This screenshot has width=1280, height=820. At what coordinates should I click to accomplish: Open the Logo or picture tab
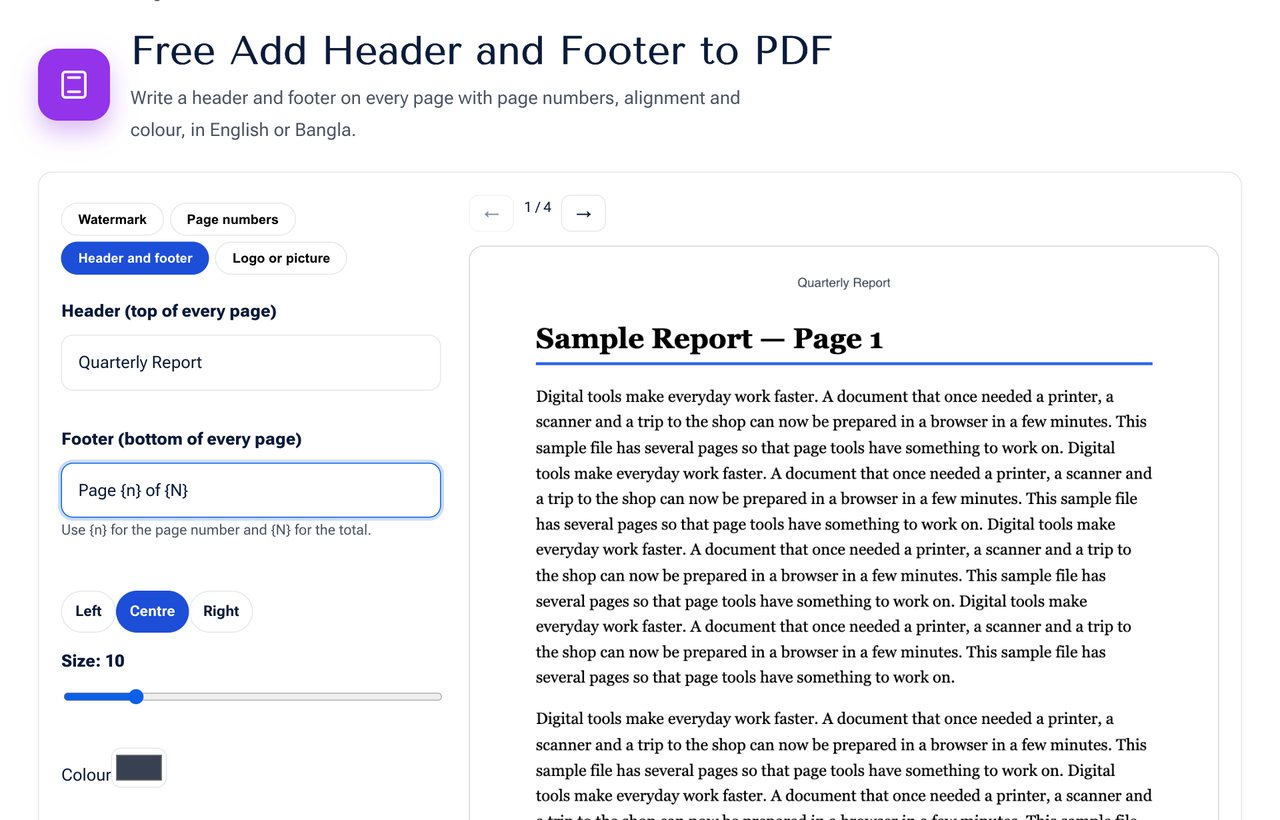point(281,258)
